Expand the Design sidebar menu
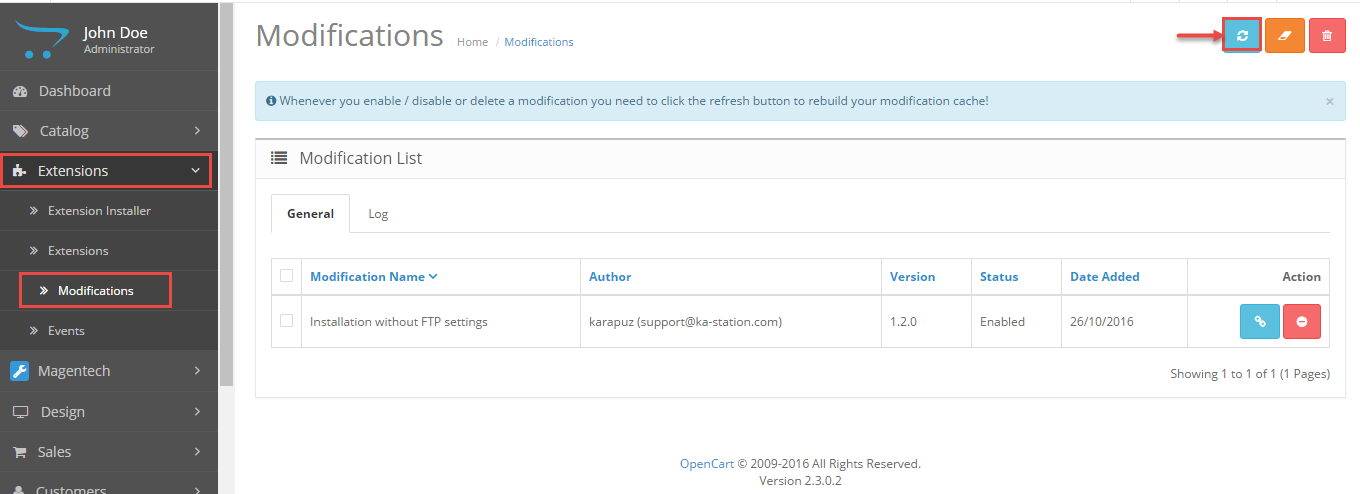1360x494 pixels. coord(197,412)
